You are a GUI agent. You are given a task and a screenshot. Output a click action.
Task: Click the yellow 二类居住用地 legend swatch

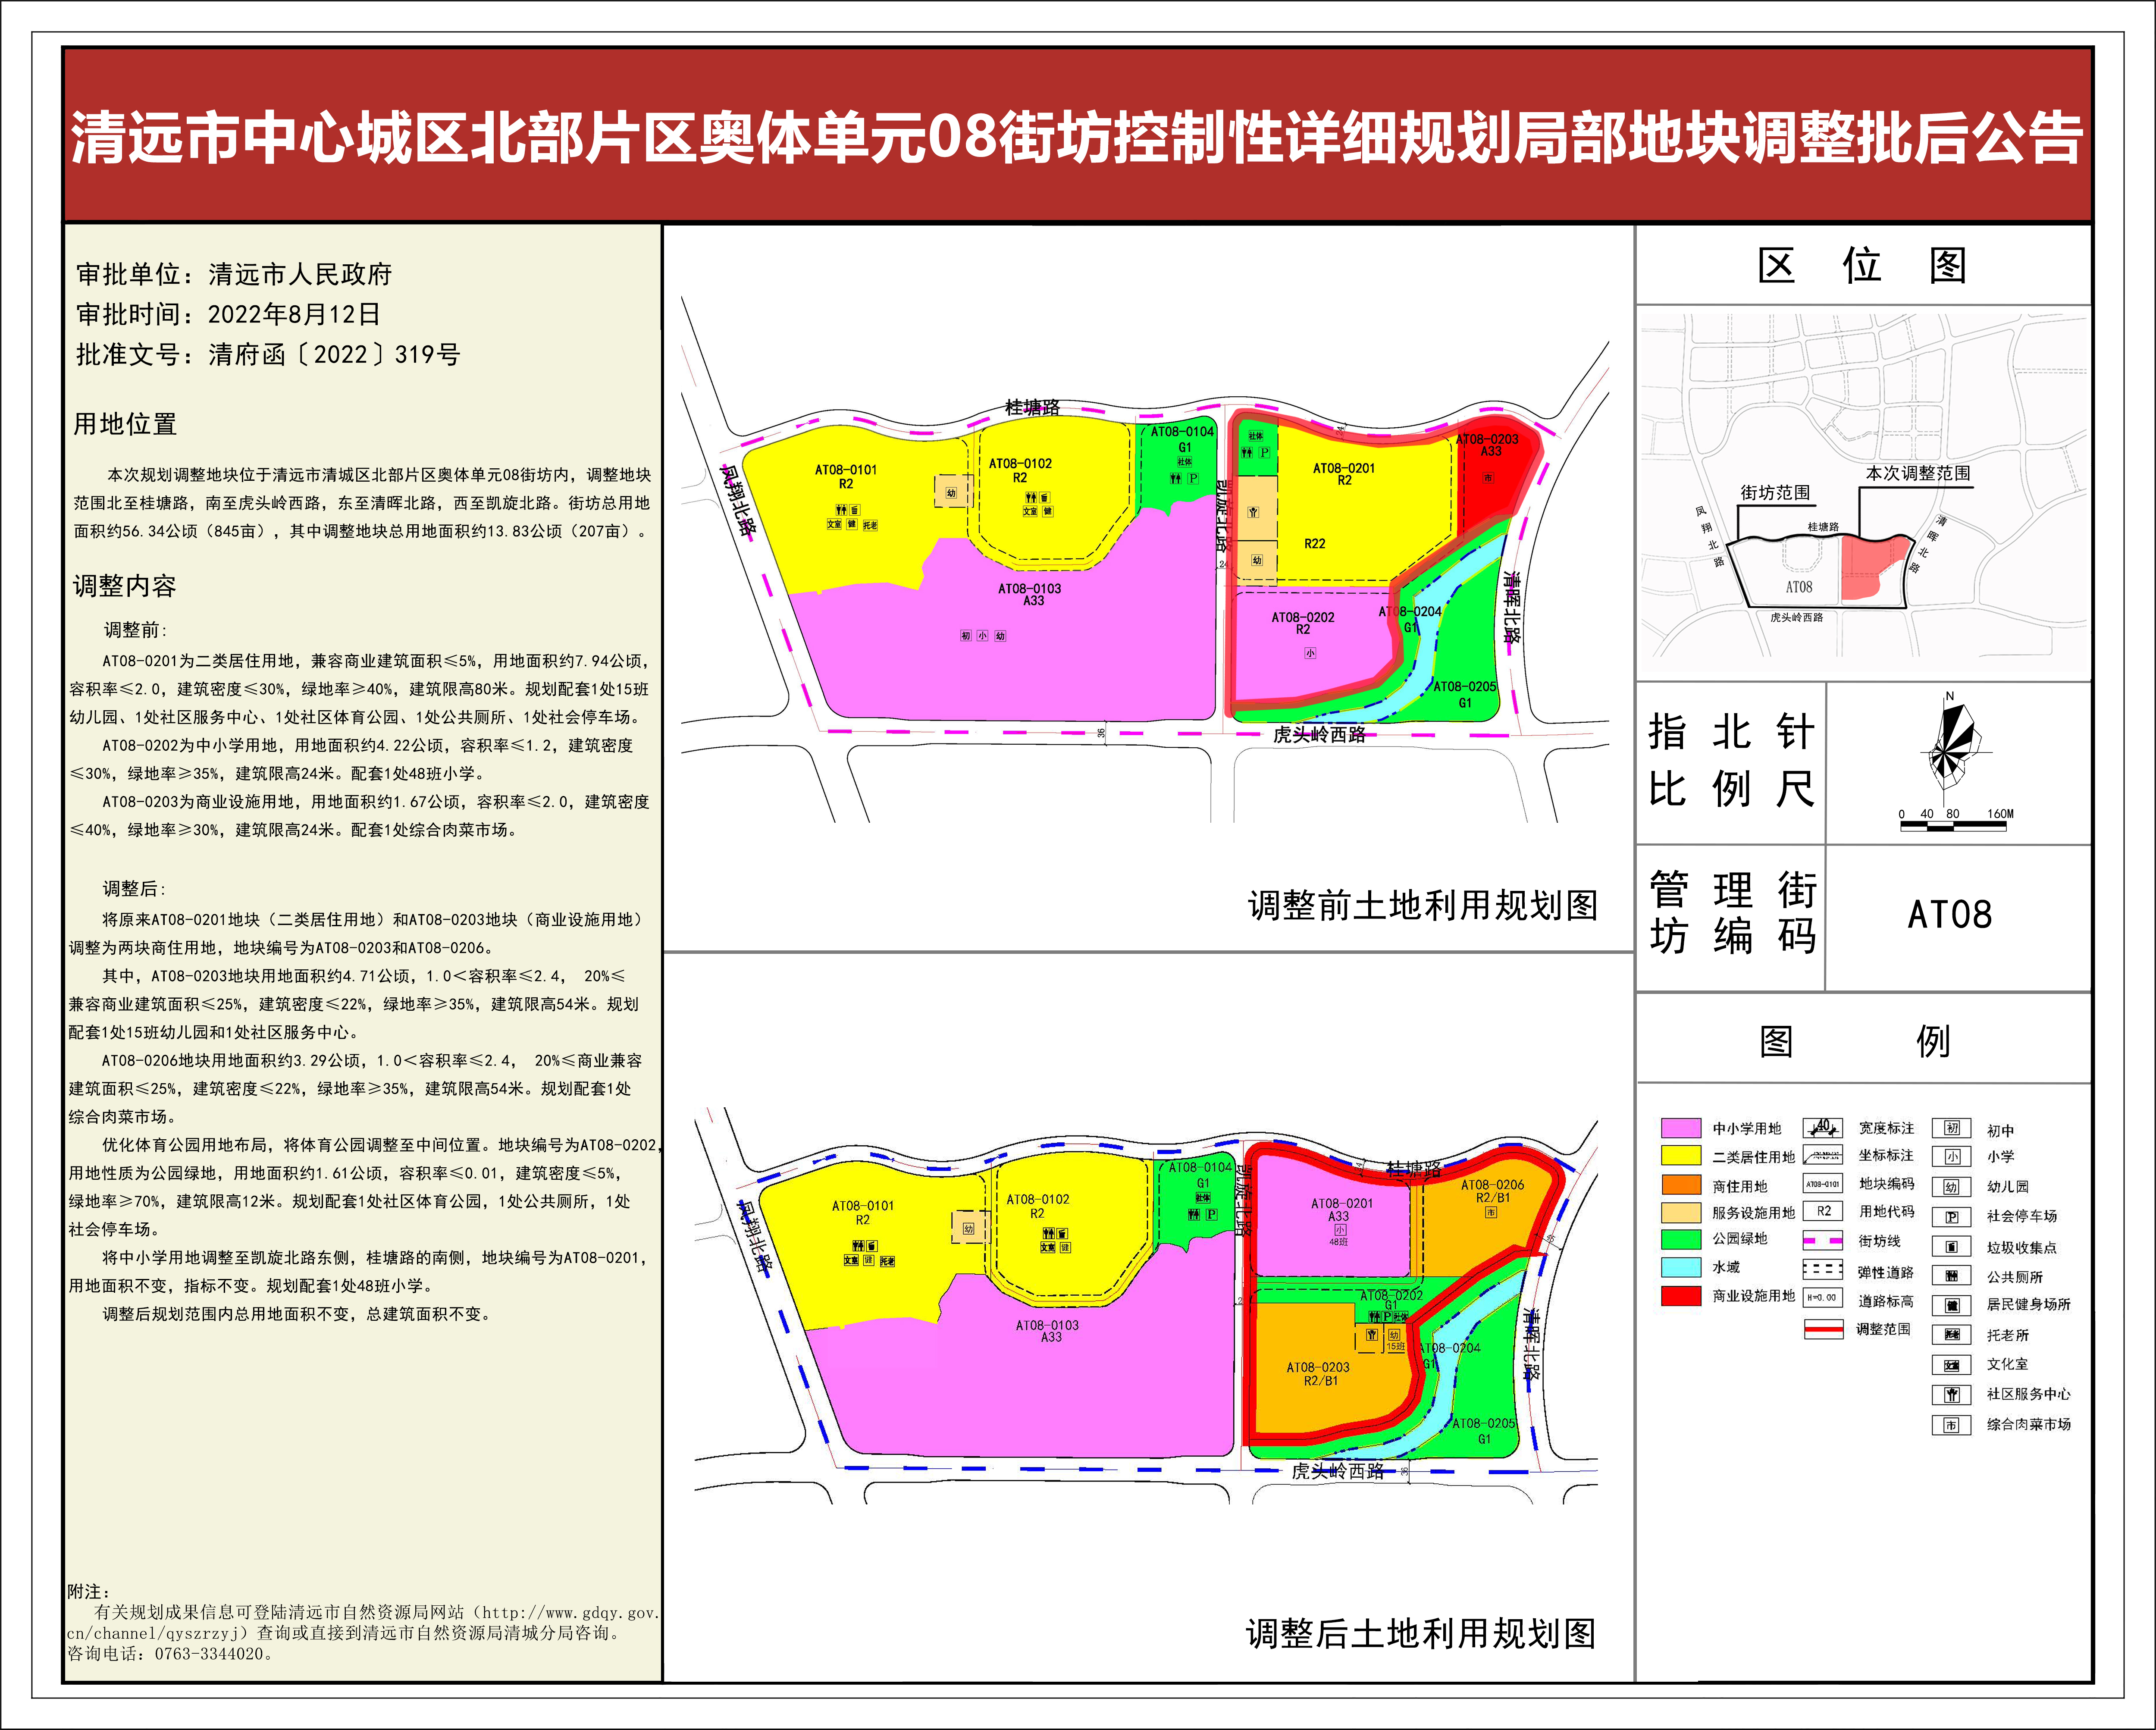(x=1681, y=1156)
